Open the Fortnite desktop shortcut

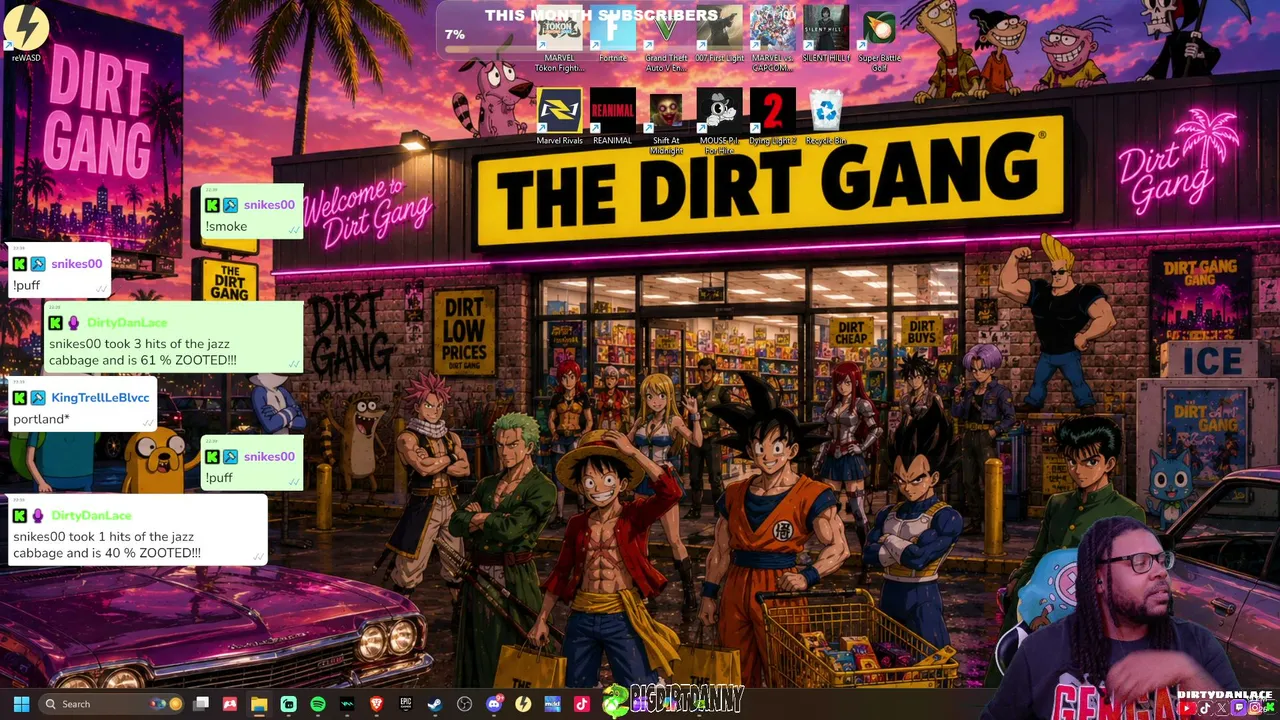point(613,36)
